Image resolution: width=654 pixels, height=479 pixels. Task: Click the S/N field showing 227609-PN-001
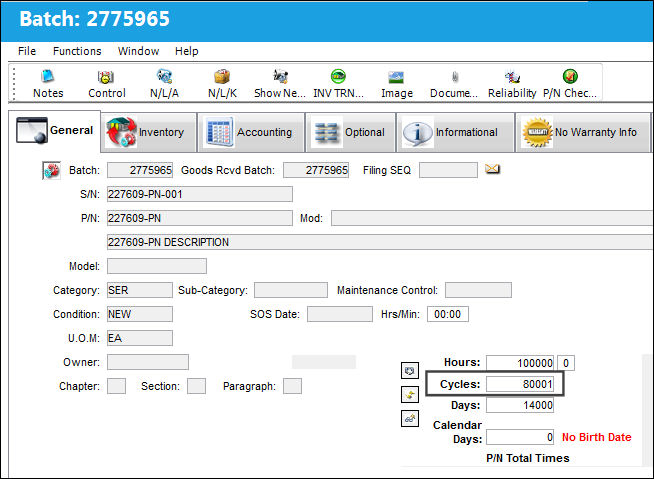pos(200,194)
